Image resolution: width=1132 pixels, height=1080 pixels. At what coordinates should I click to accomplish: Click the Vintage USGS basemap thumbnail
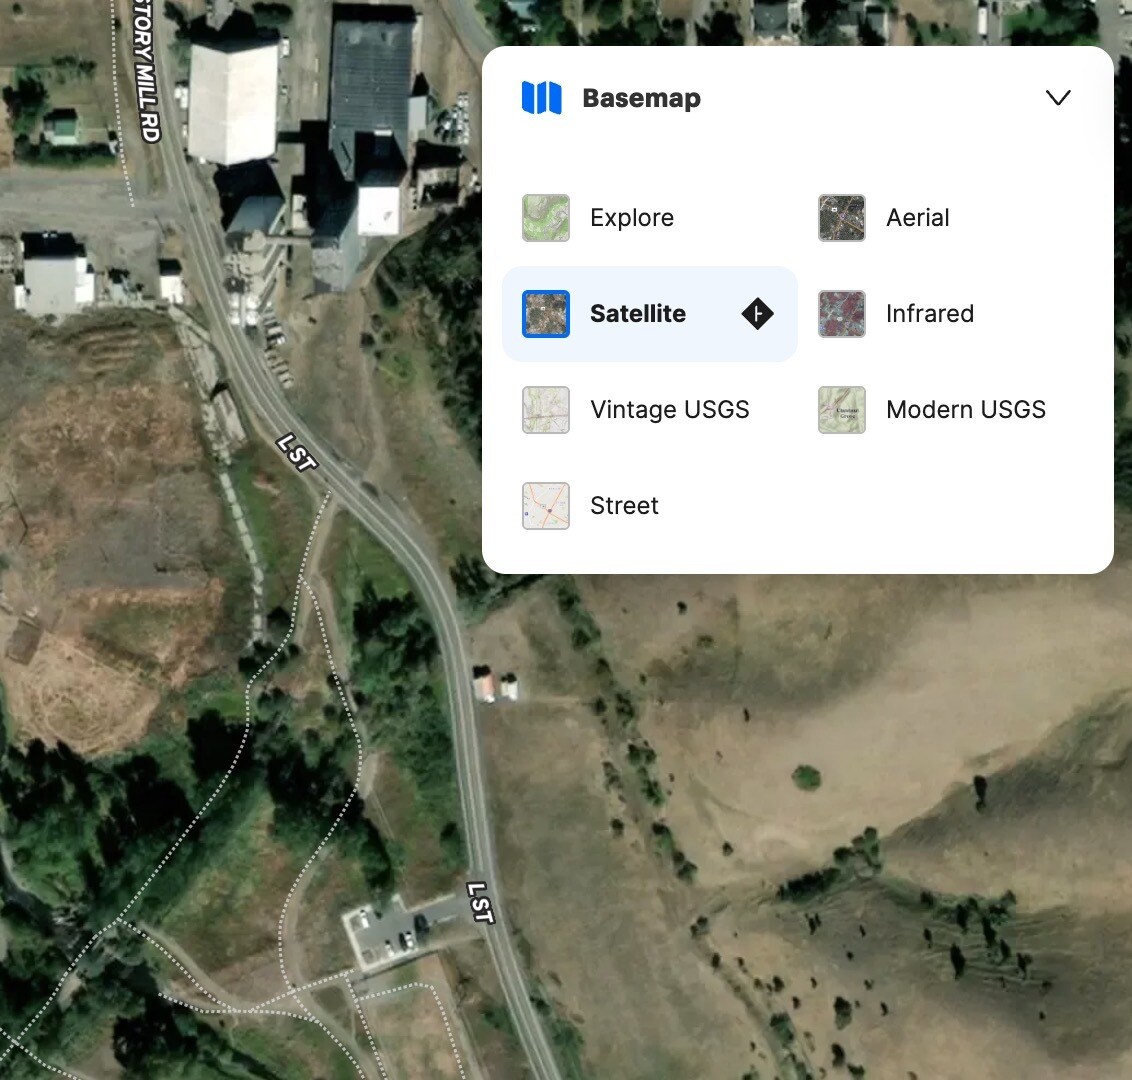(545, 409)
